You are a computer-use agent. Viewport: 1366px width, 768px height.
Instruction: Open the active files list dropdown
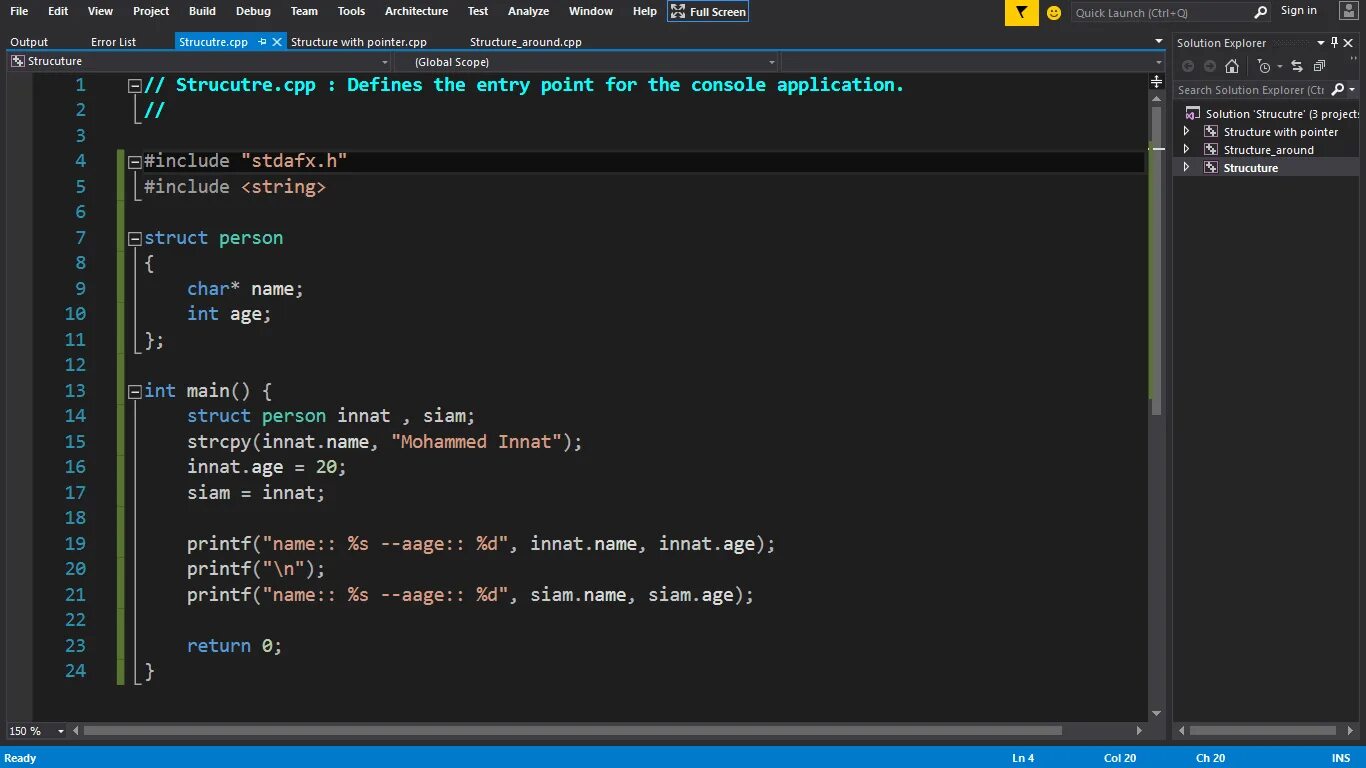pyautogui.click(x=1159, y=42)
